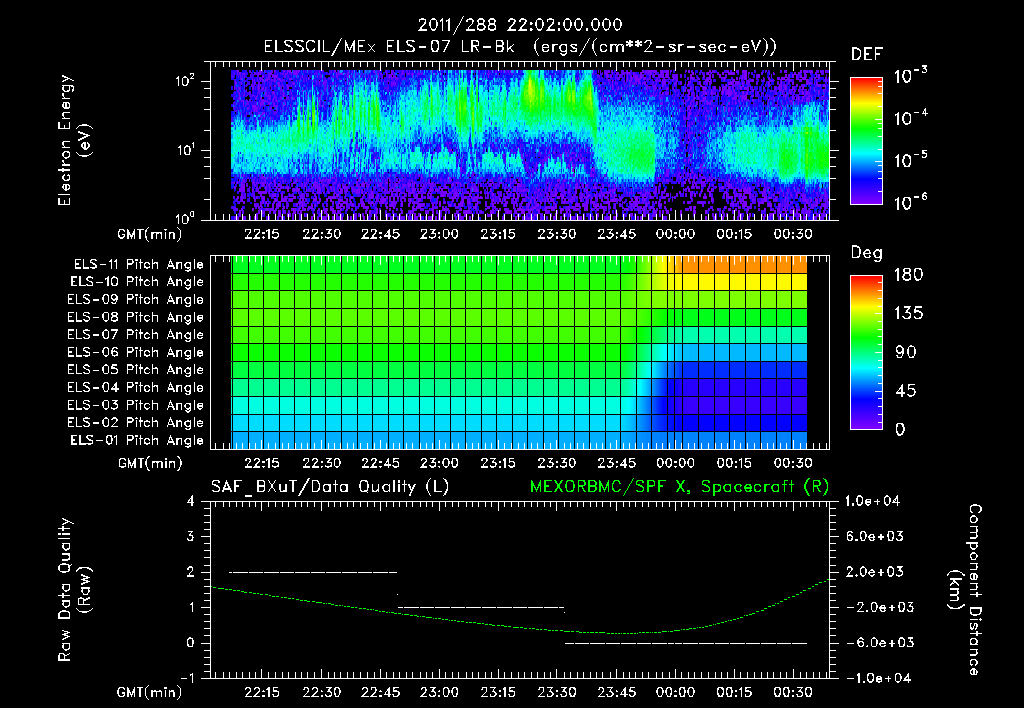Click GMT(min) label under the data quality plot
This screenshot has width=1024, height=708.
149,692
